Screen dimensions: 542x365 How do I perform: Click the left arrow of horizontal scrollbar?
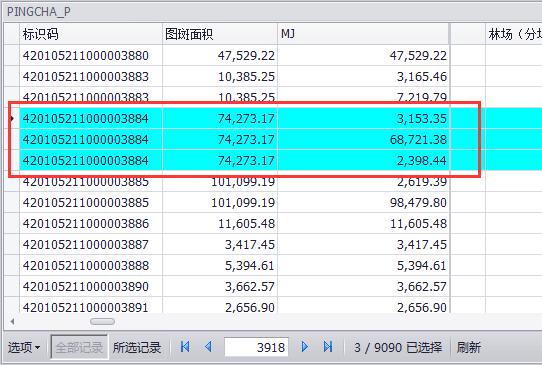pyautogui.click(x=12, y=322)
